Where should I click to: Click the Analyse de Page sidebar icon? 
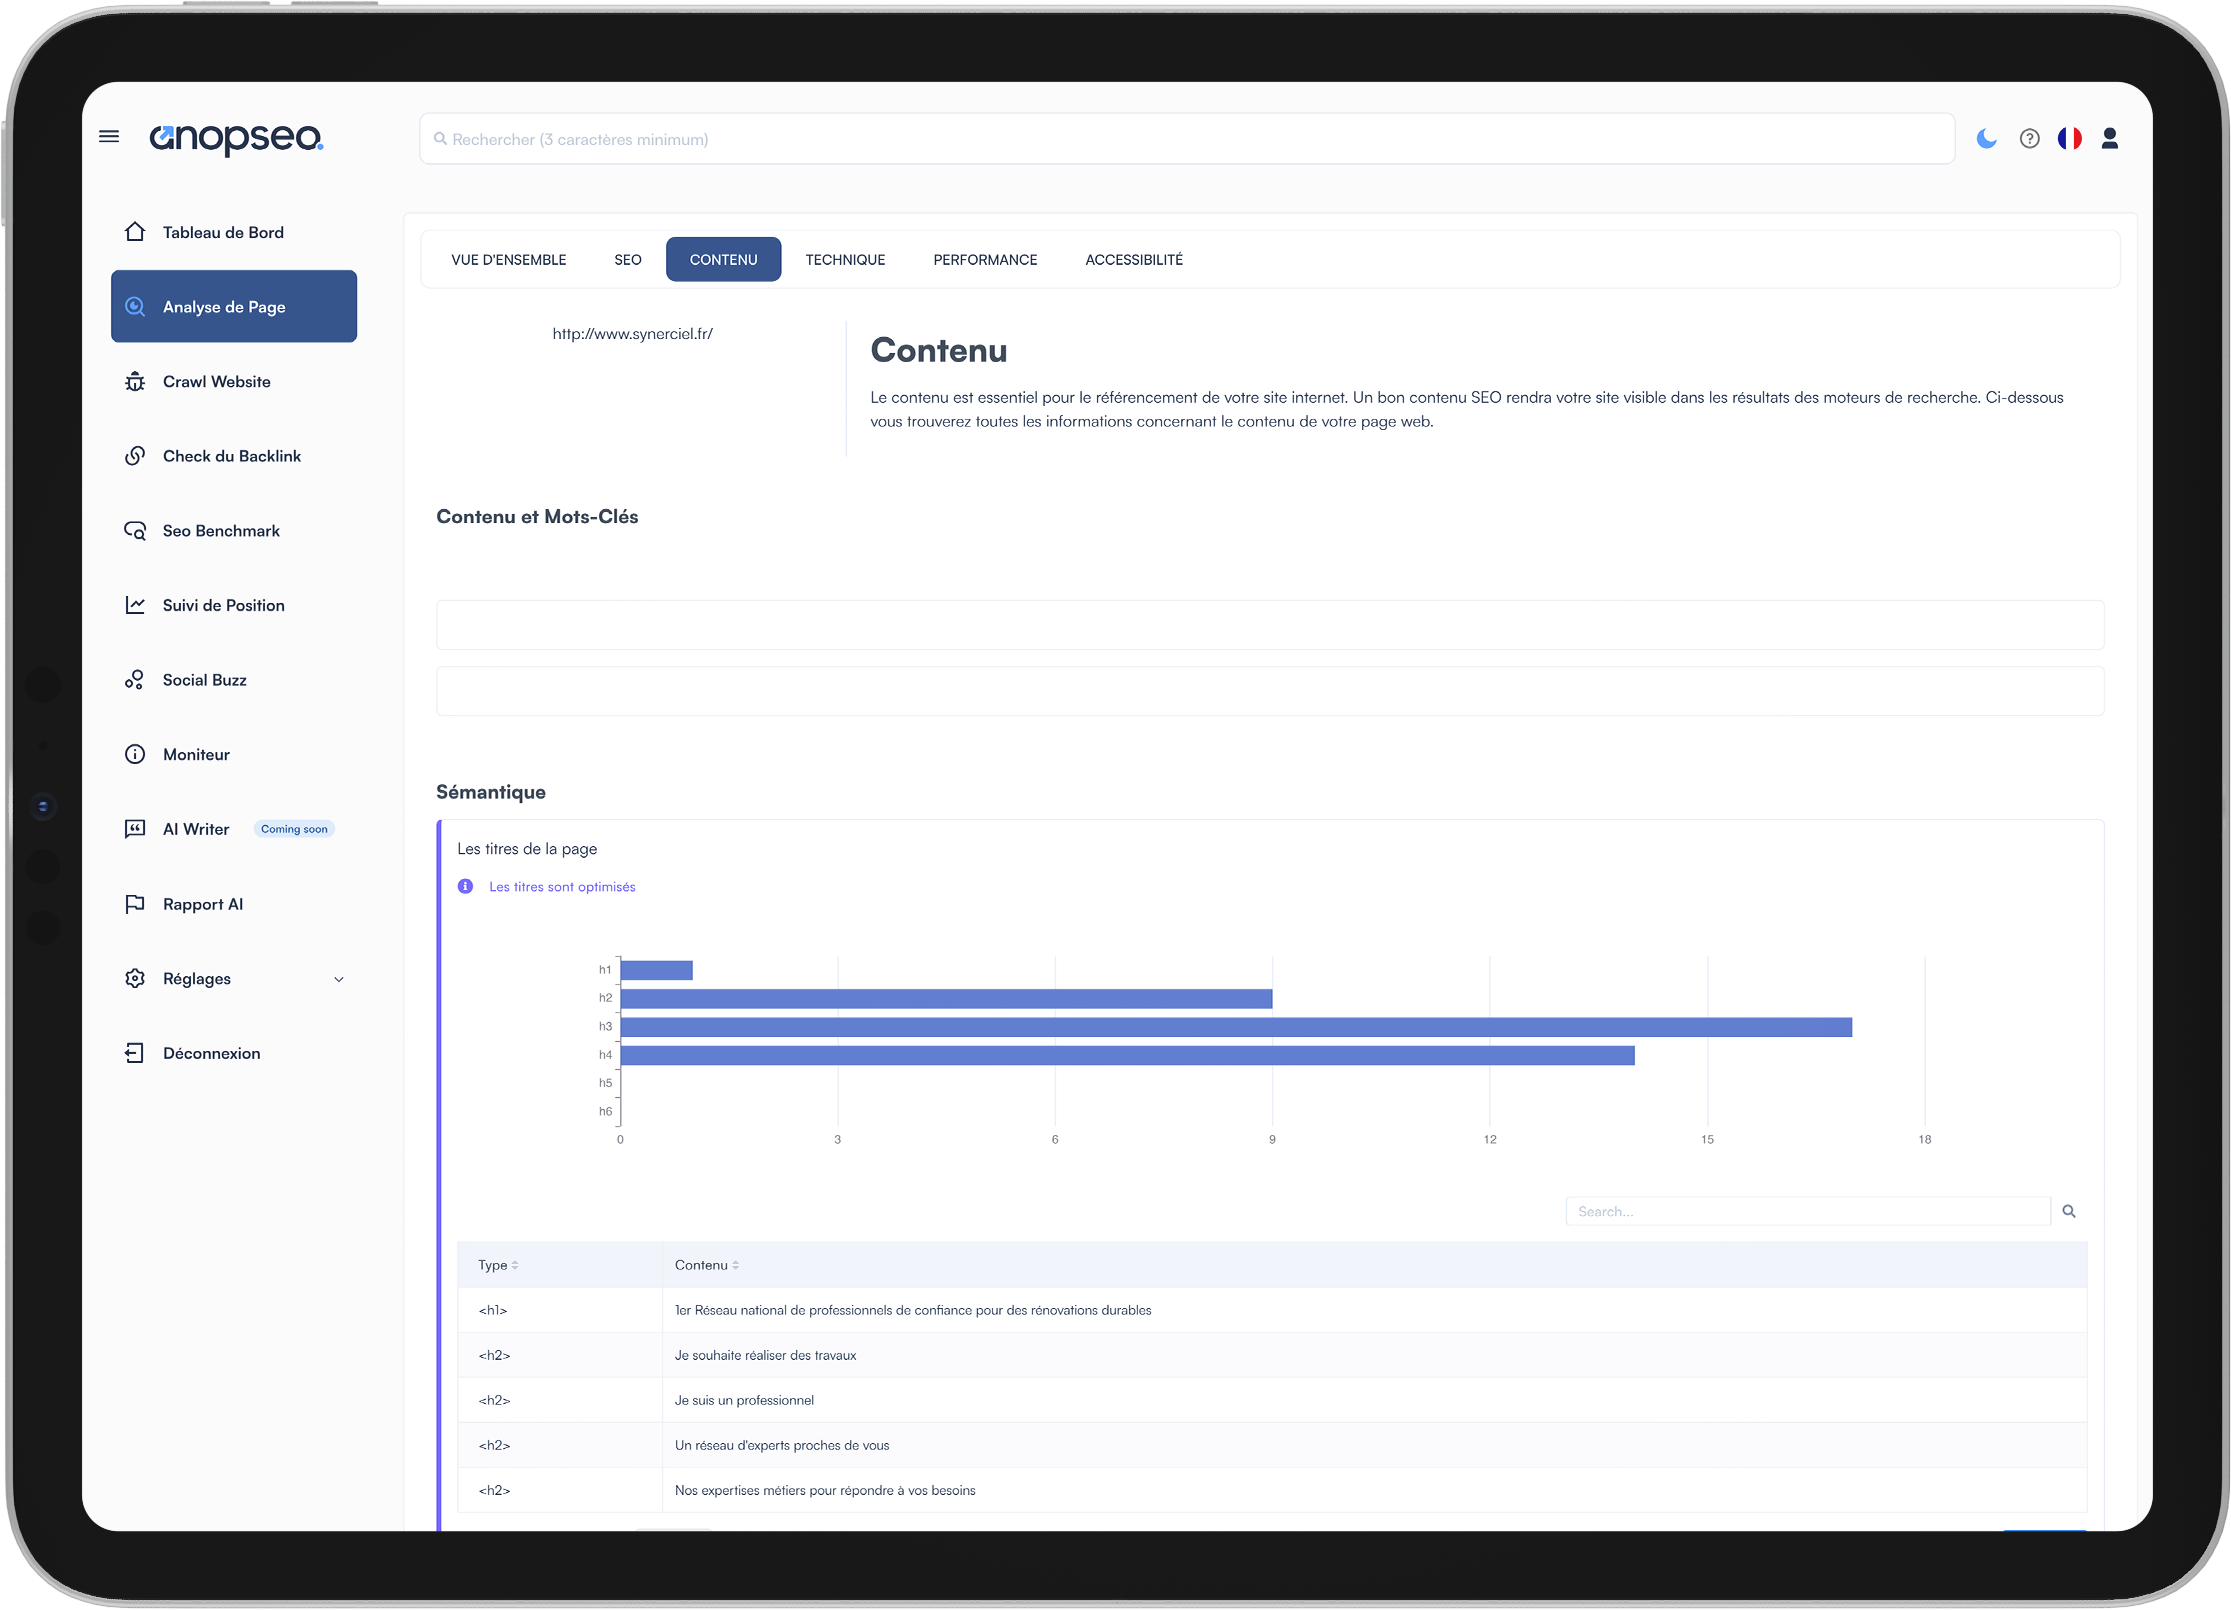pyautogui.click(x=137, y=307)
